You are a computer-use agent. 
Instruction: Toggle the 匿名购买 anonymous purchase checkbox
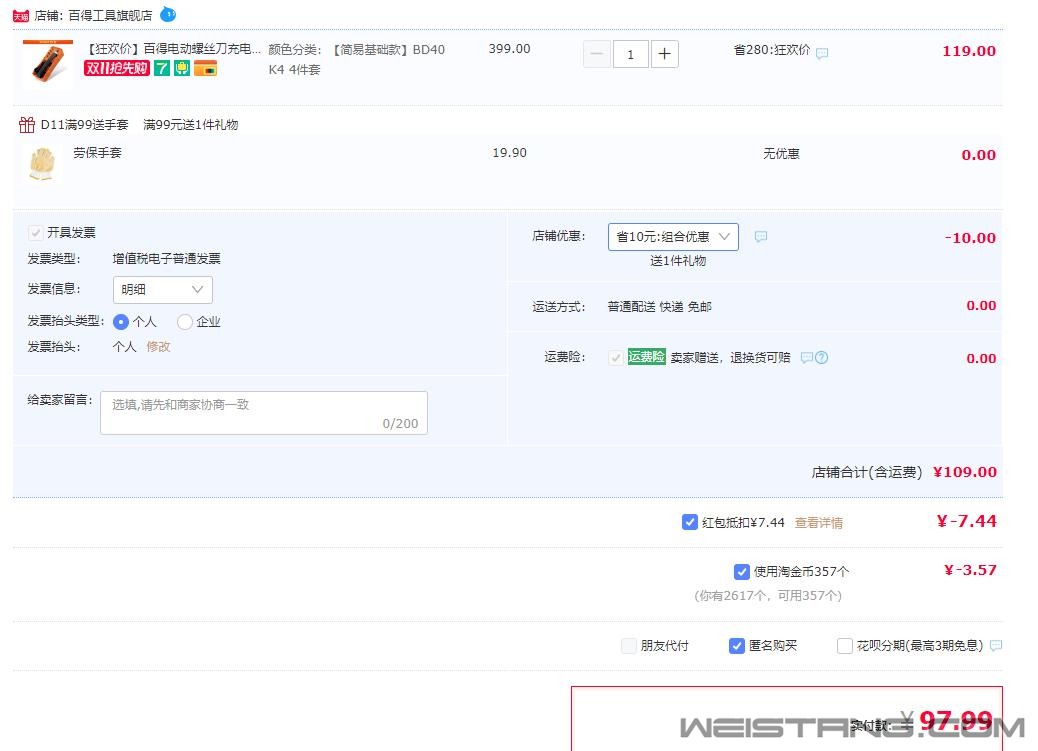pos(736,646)
